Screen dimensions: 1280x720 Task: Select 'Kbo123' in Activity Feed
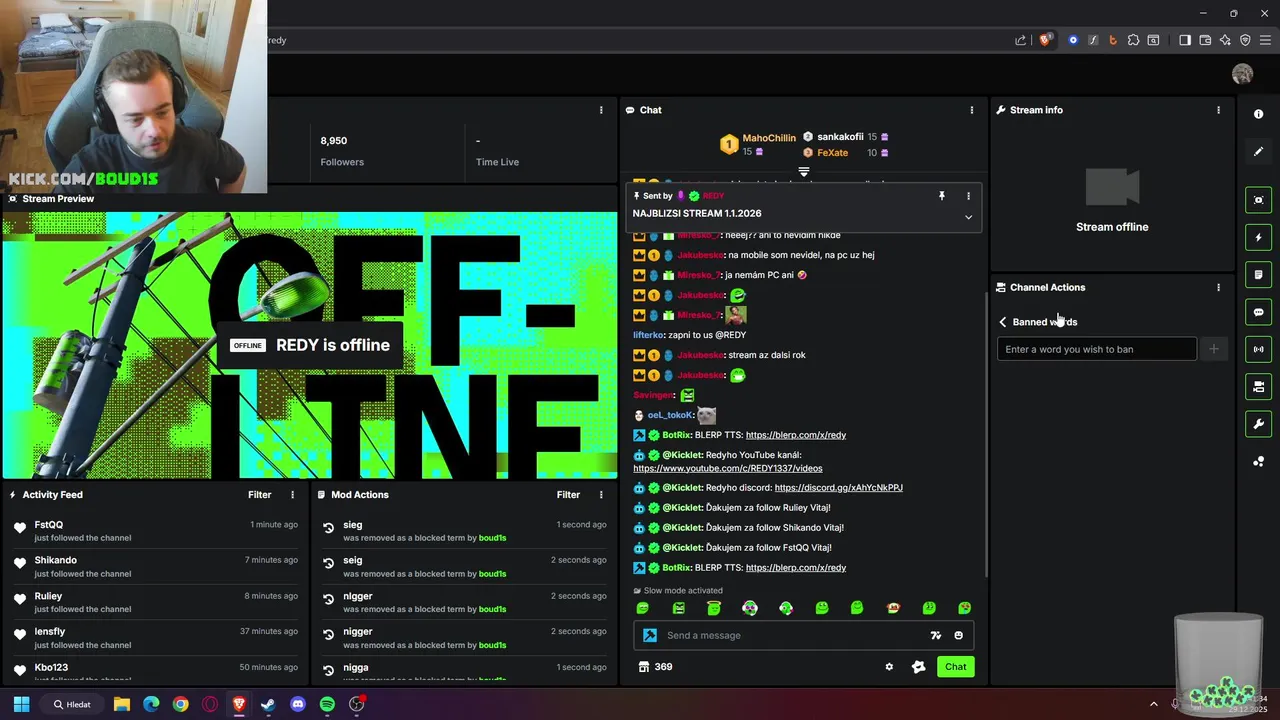pos(51,667)
